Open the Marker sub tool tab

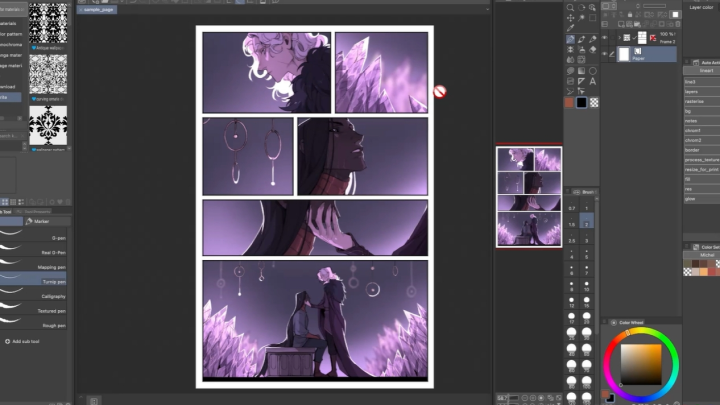pyautogui.click(x=40, y=221)
